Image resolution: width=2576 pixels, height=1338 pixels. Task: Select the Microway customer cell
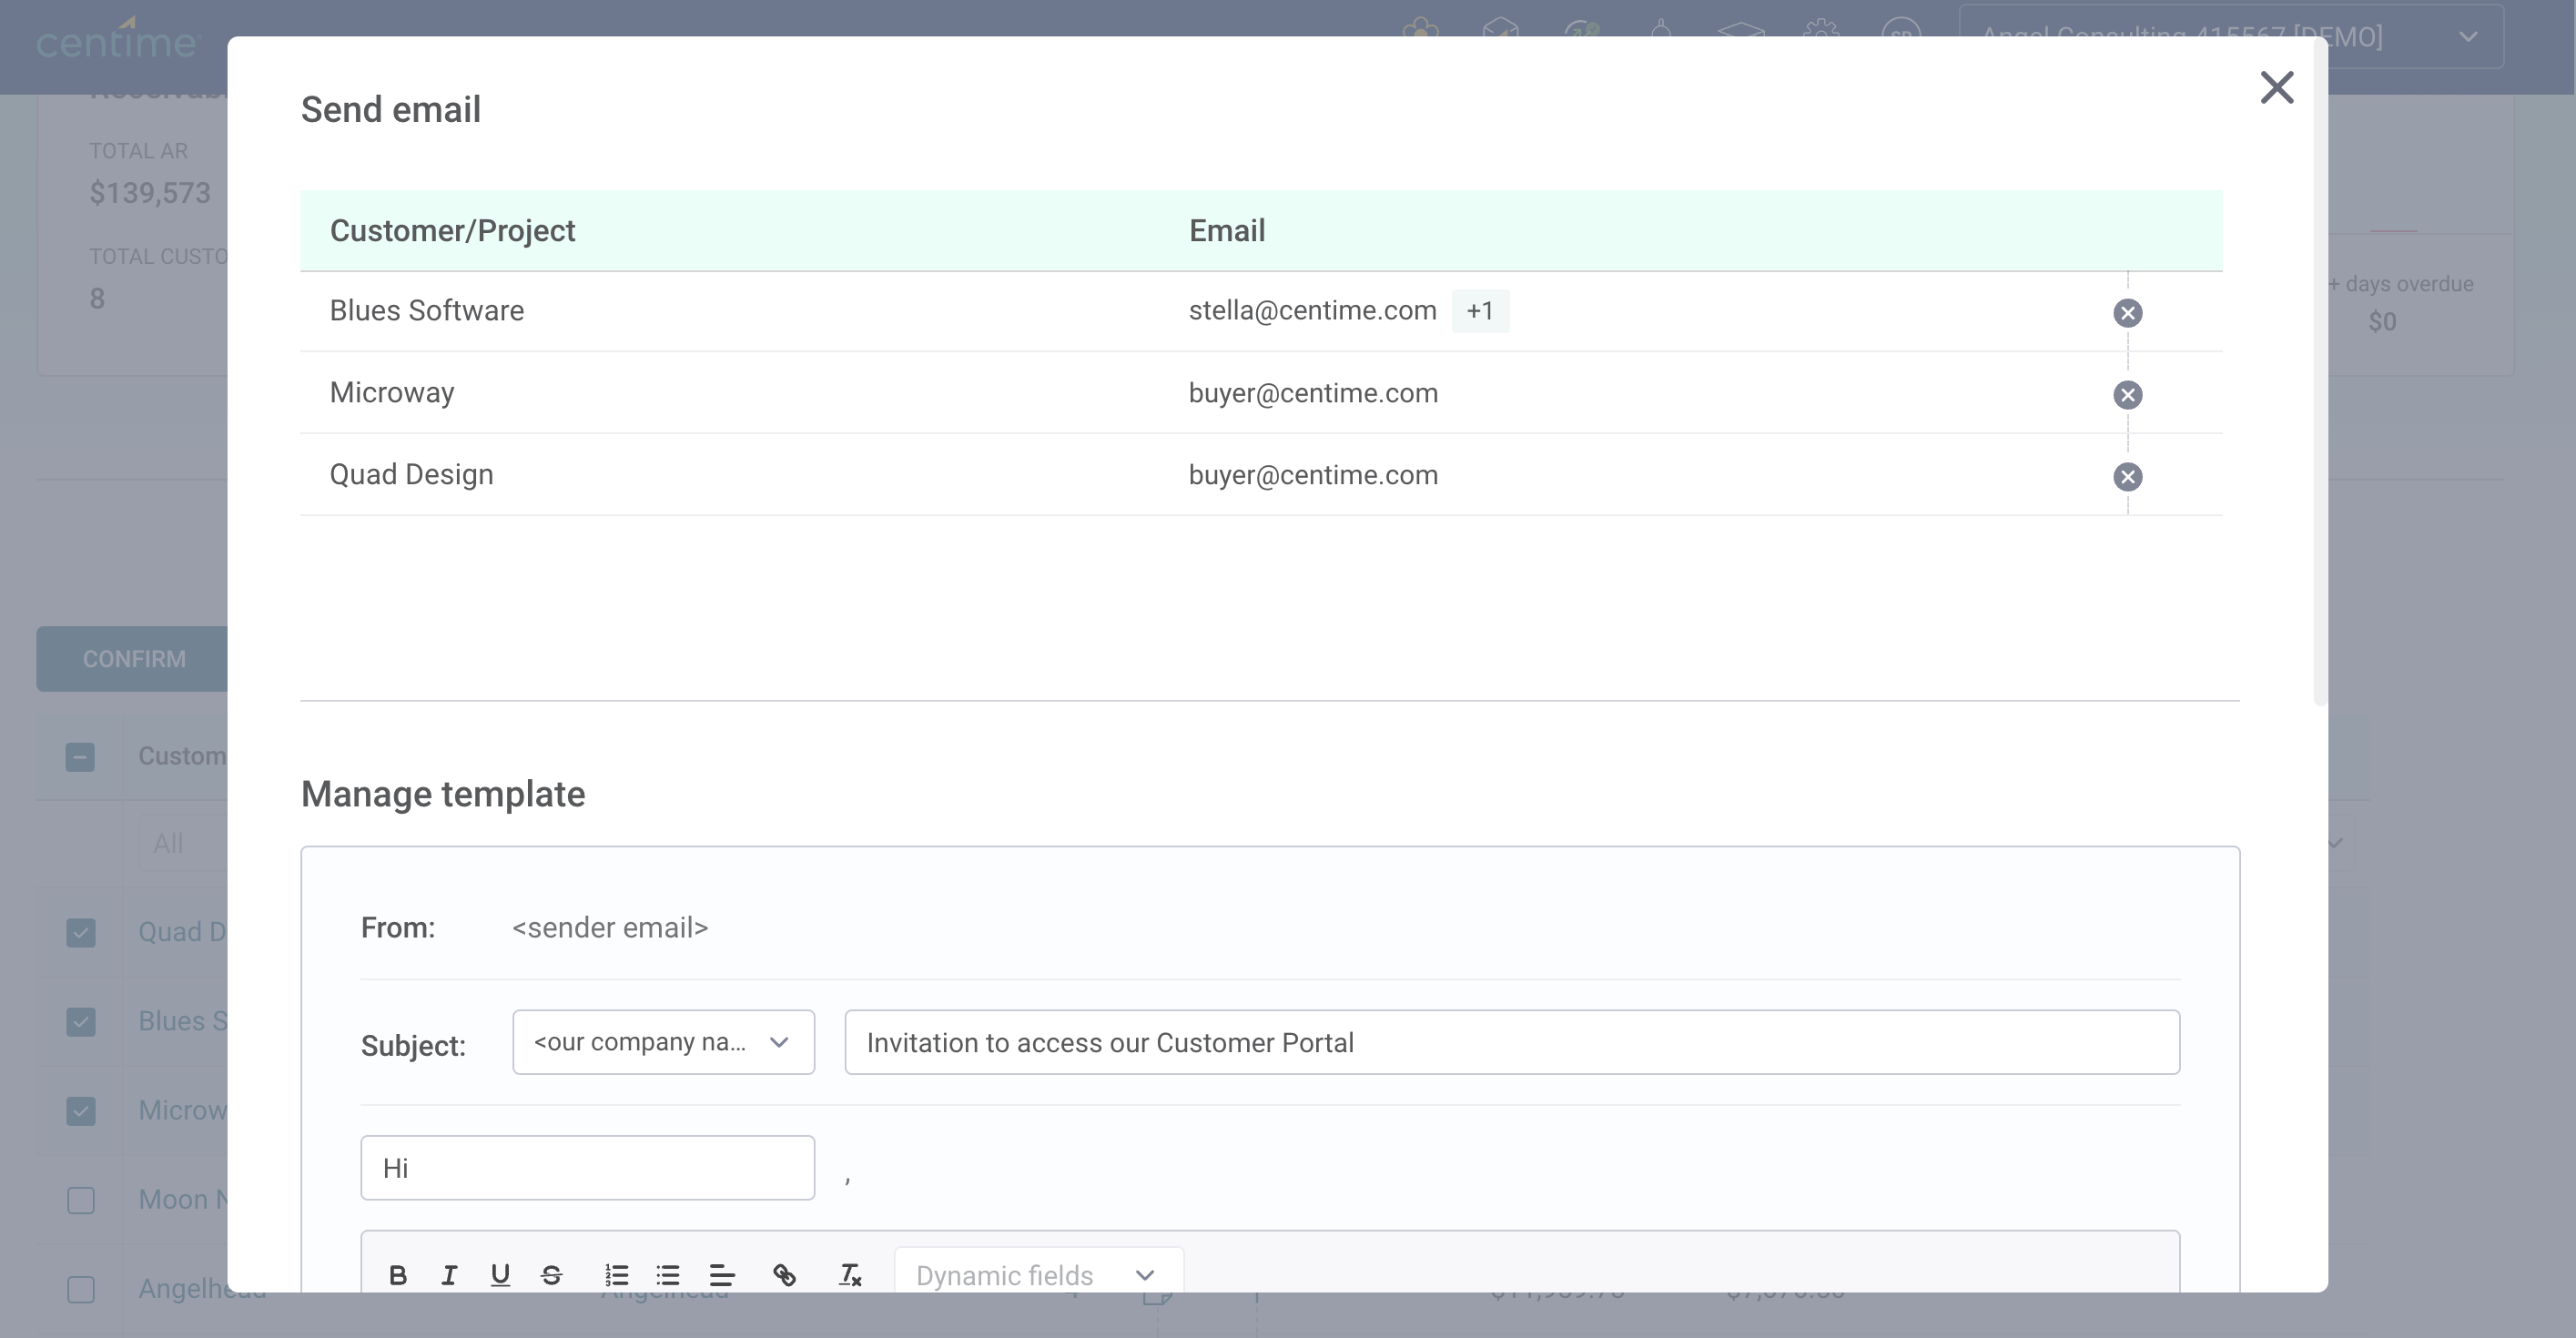click(392, 393)
